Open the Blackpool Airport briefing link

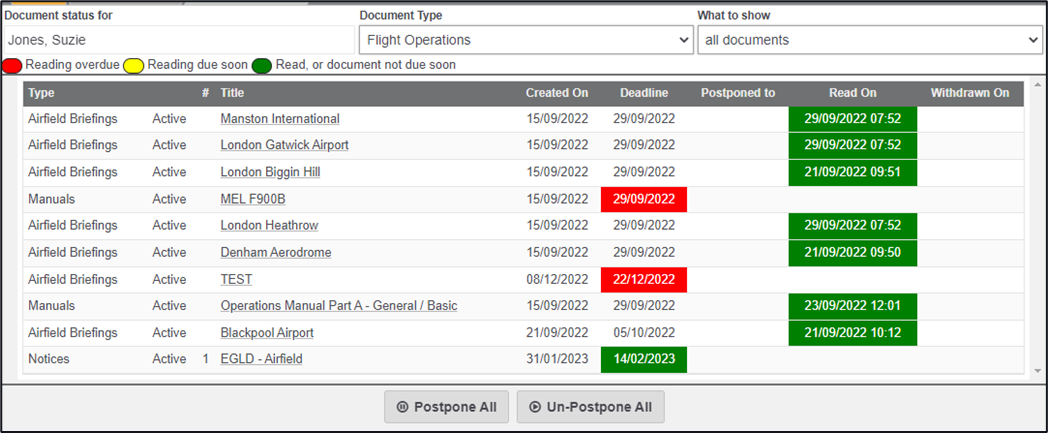267,333
